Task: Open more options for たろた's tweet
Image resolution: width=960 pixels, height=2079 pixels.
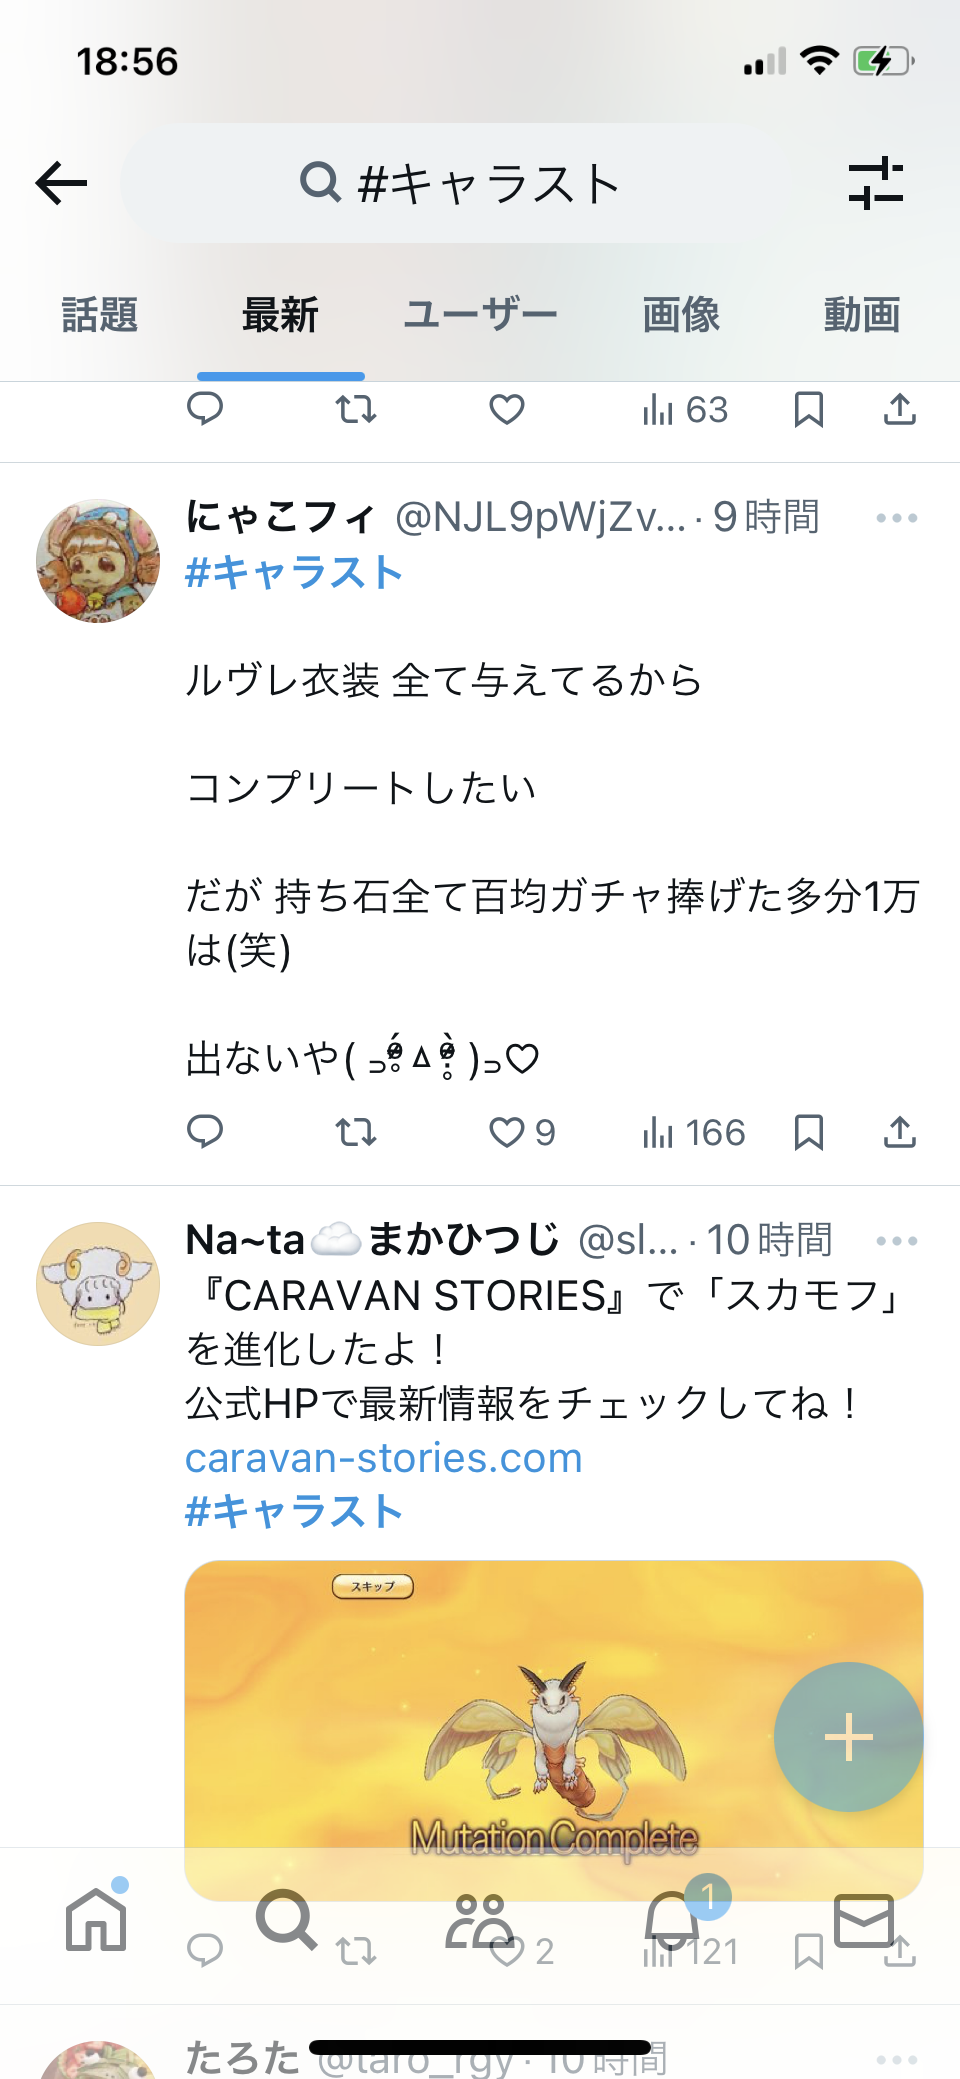Action: (x=896, y=2059)
